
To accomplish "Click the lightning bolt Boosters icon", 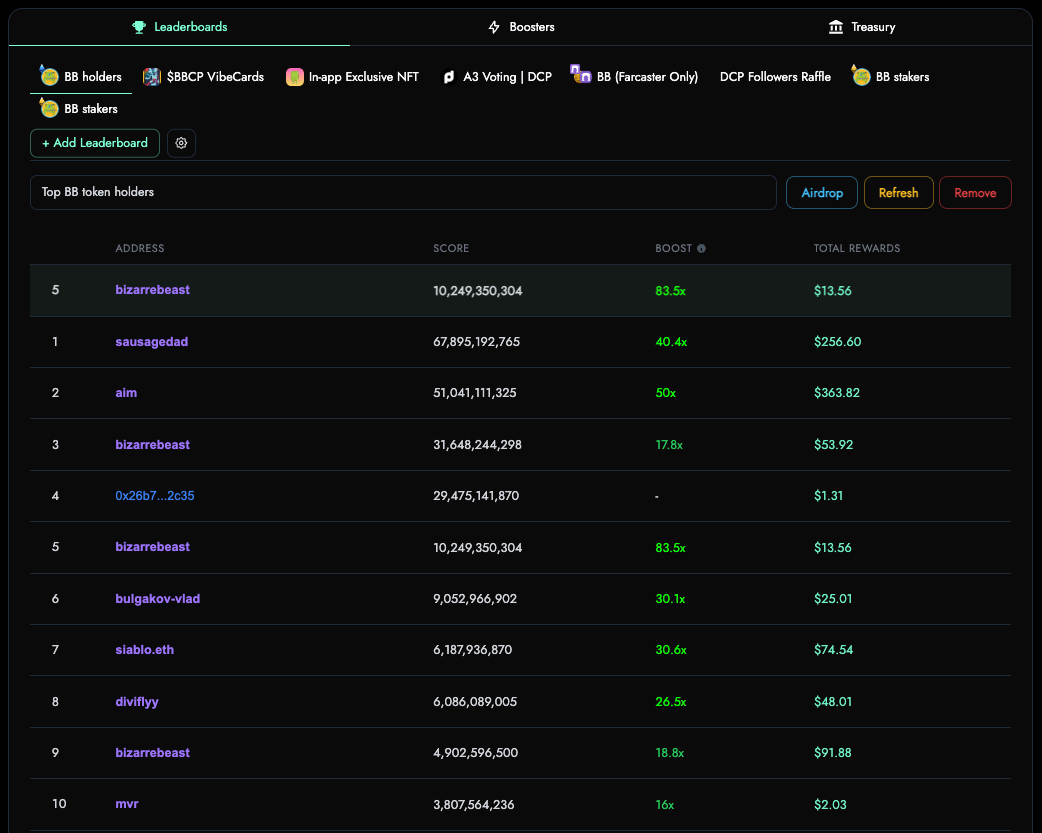I will click(494, 27).
